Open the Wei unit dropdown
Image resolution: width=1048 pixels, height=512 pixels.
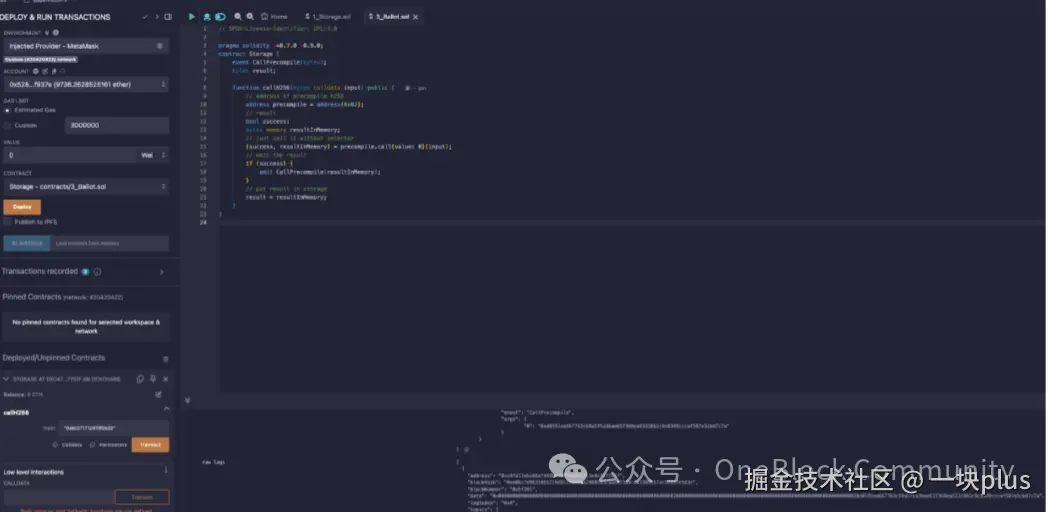pos(153,155)
